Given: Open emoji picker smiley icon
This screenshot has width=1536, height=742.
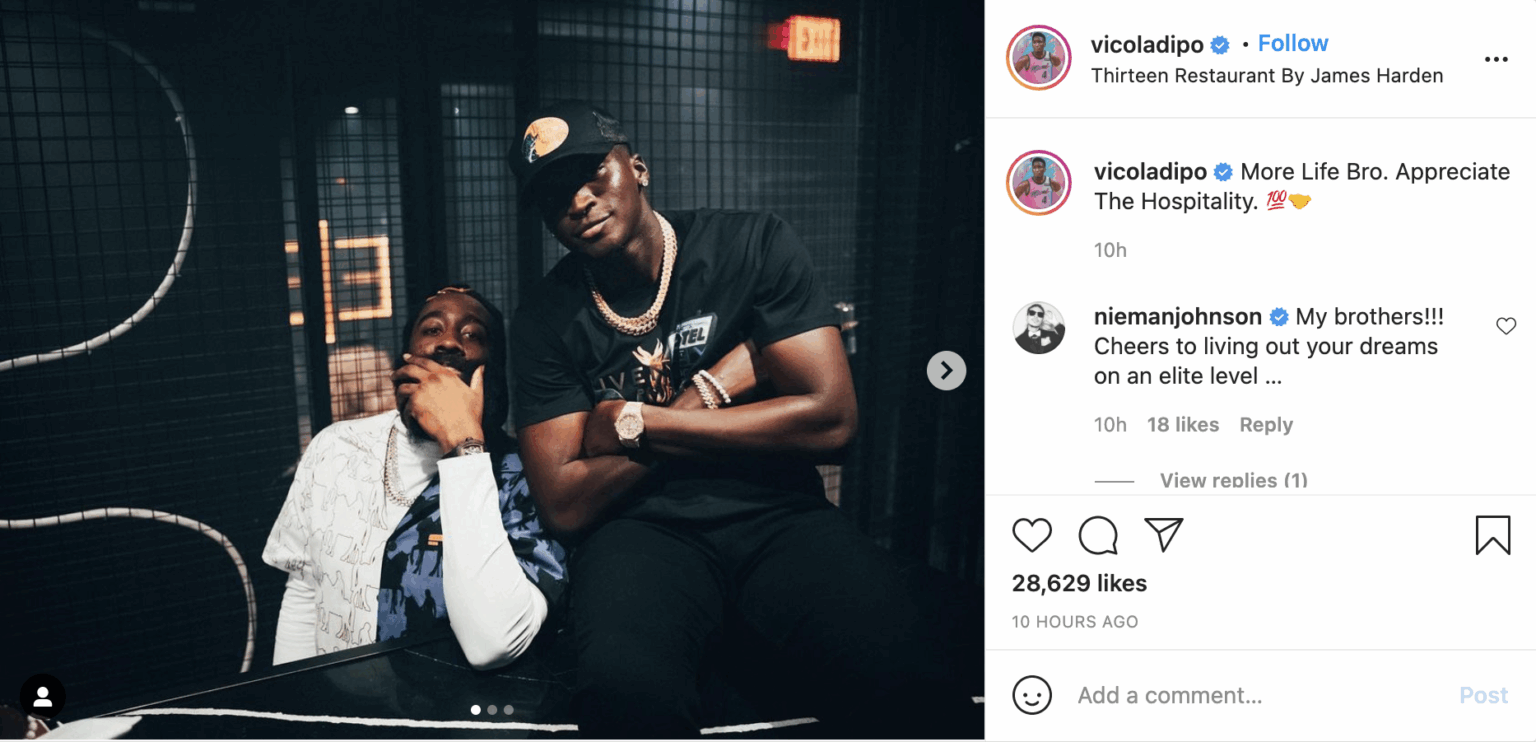Looking at the screenshot, I should coord(1032,695).
